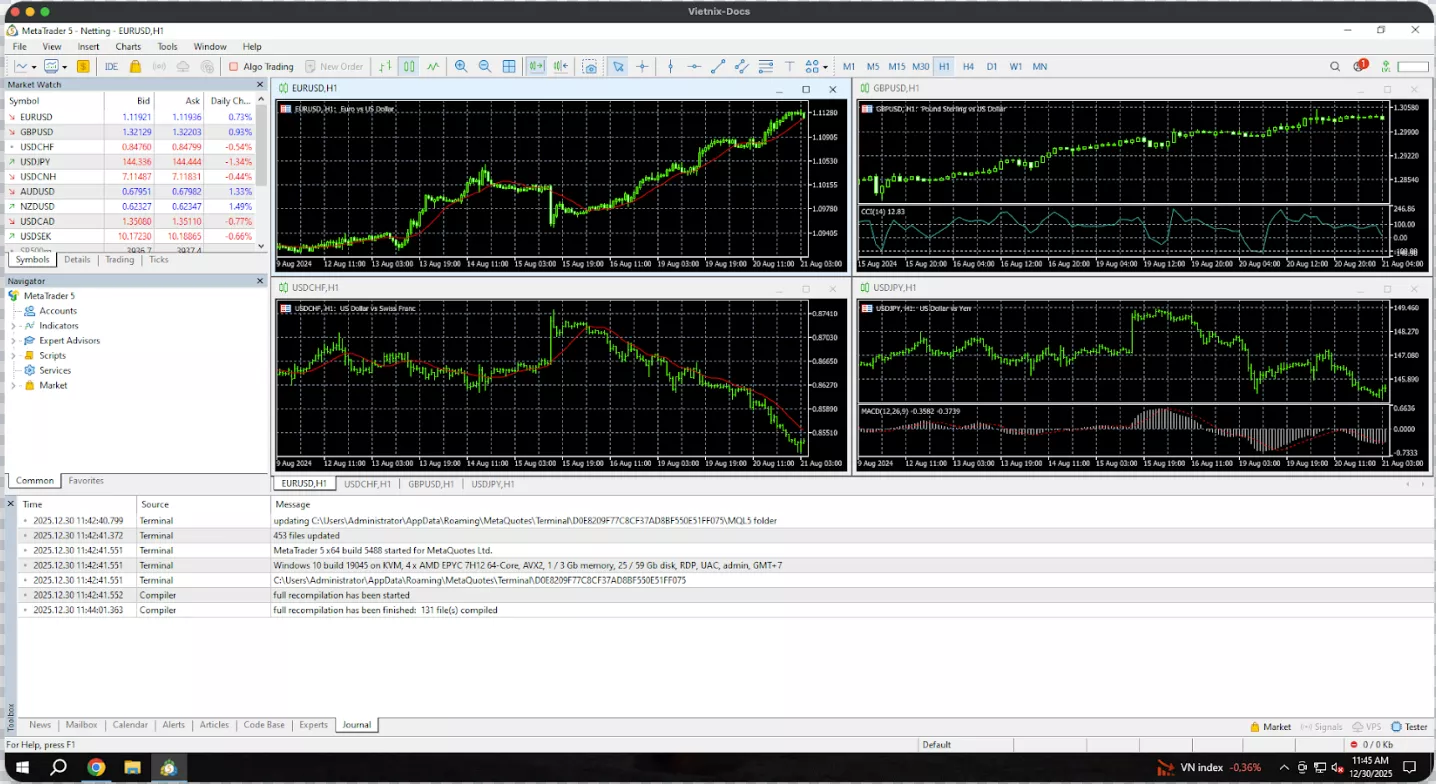Toggle chart auto scroll to end
This screenshot has height=784, width=1436.
click(537, 67)
